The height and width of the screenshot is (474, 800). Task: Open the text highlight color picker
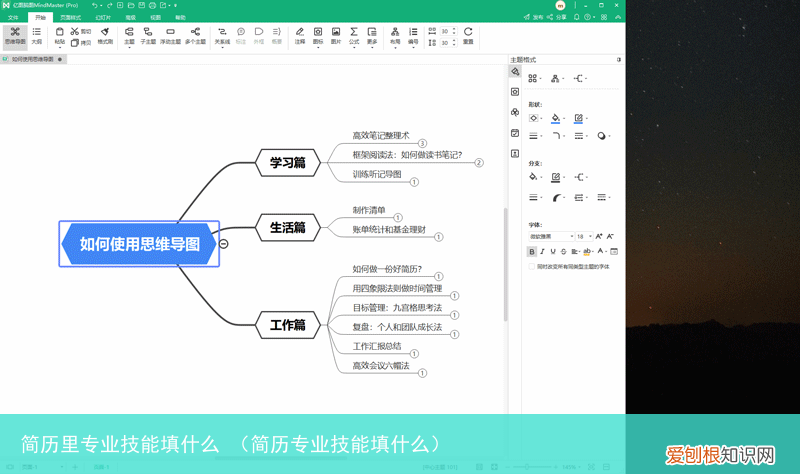(588, 252)
